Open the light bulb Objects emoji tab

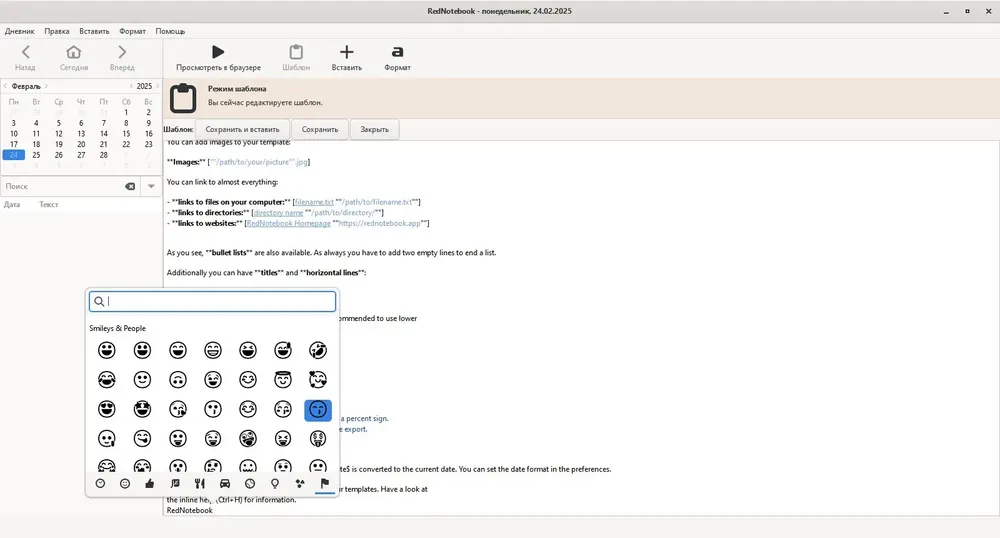point(275,484)
